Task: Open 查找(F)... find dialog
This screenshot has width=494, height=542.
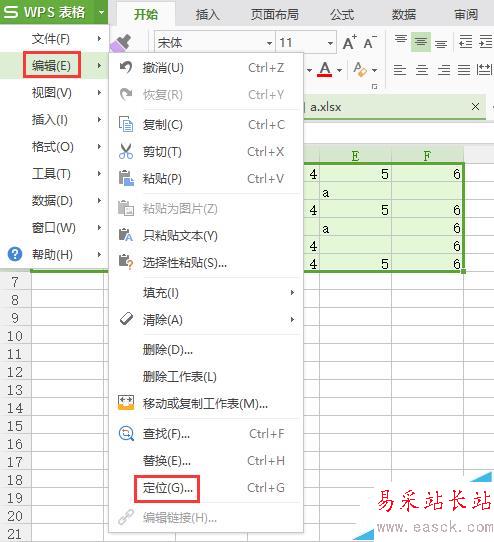Action: pos(206,433)
